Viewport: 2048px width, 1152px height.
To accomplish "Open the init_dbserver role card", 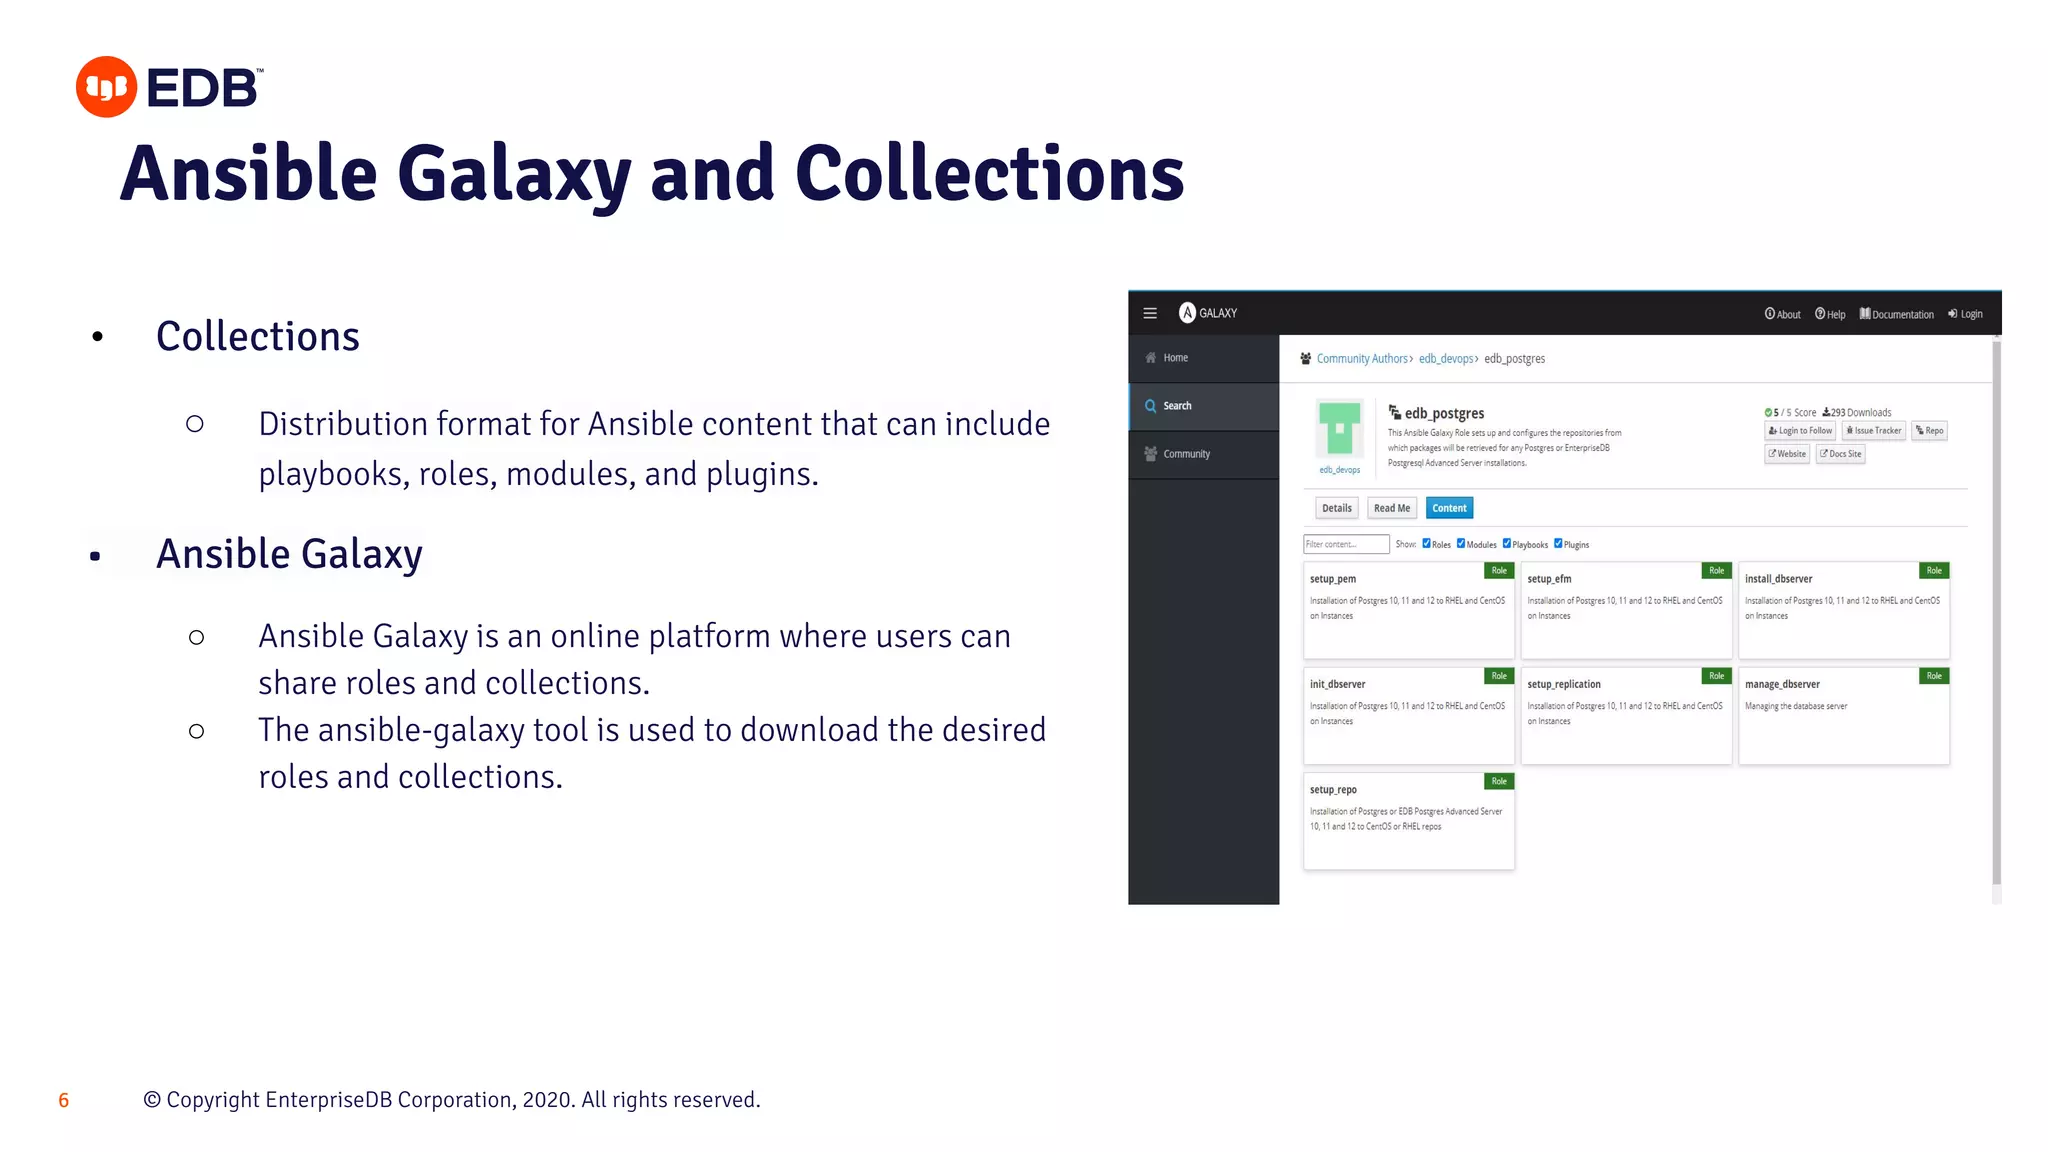I will coord(1408,716).
